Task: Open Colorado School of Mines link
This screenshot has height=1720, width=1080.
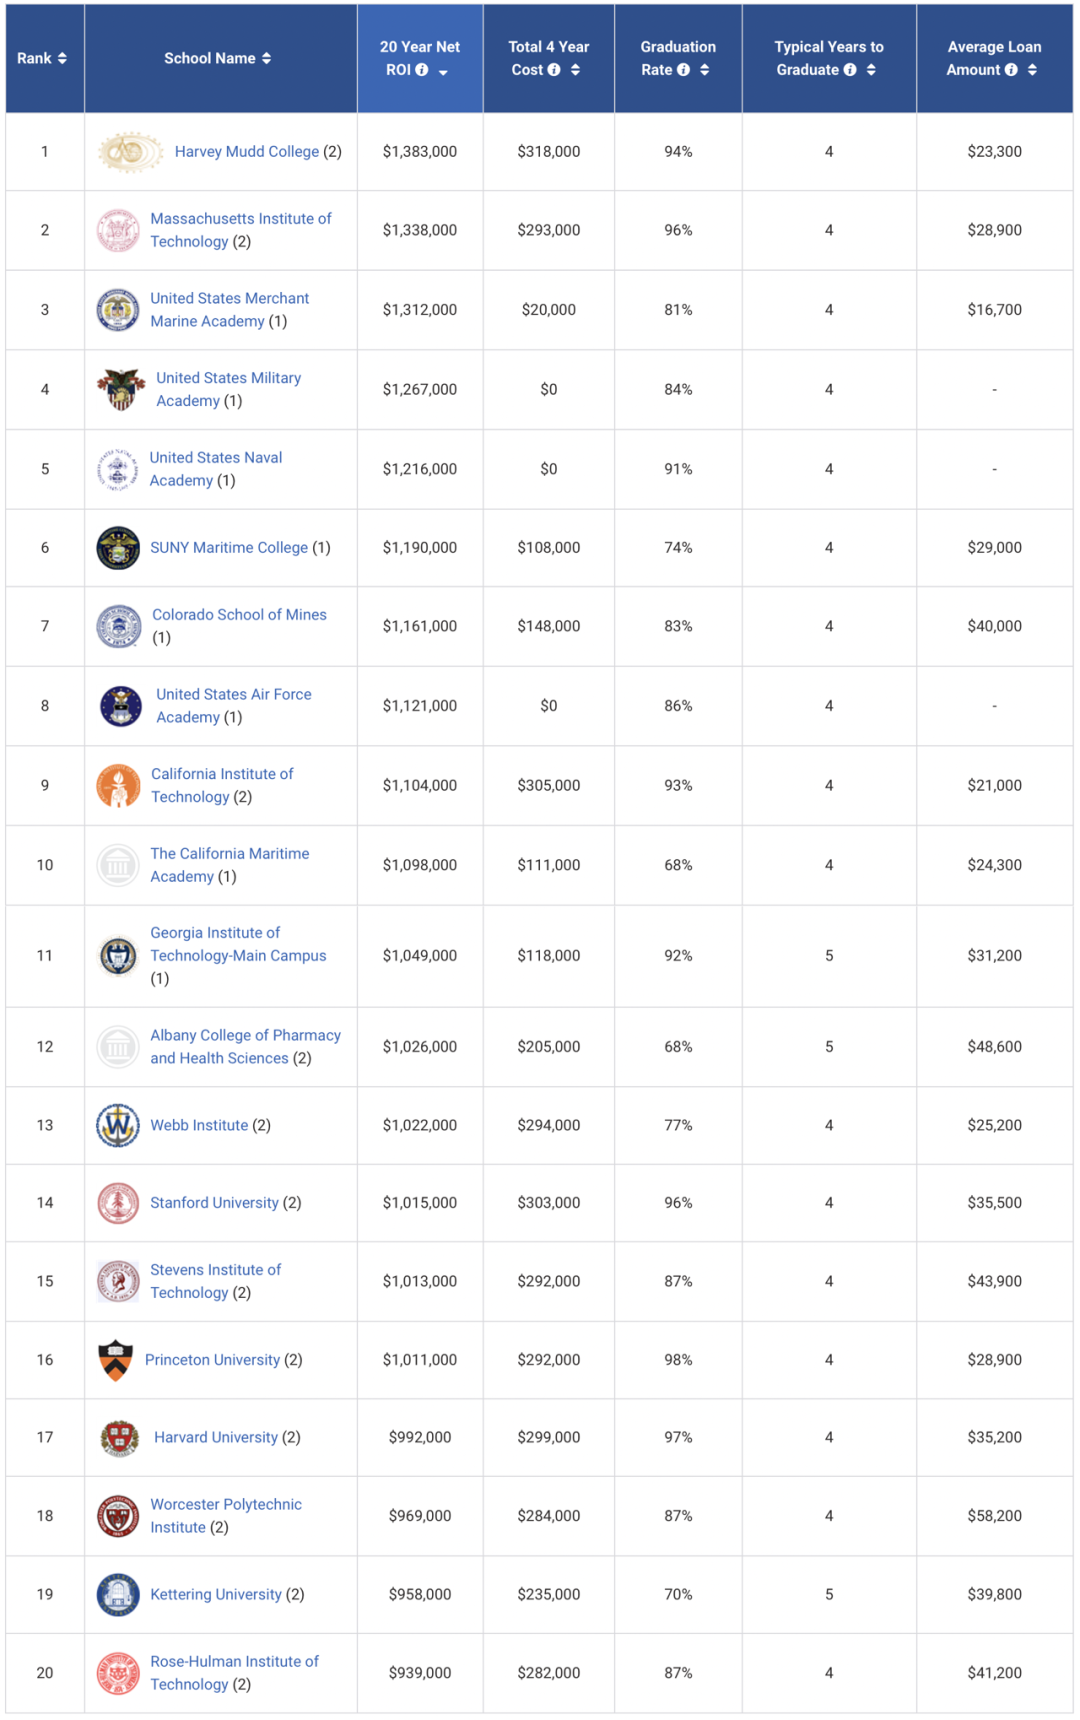Action: pyautogui.click(x=239, y=615)
